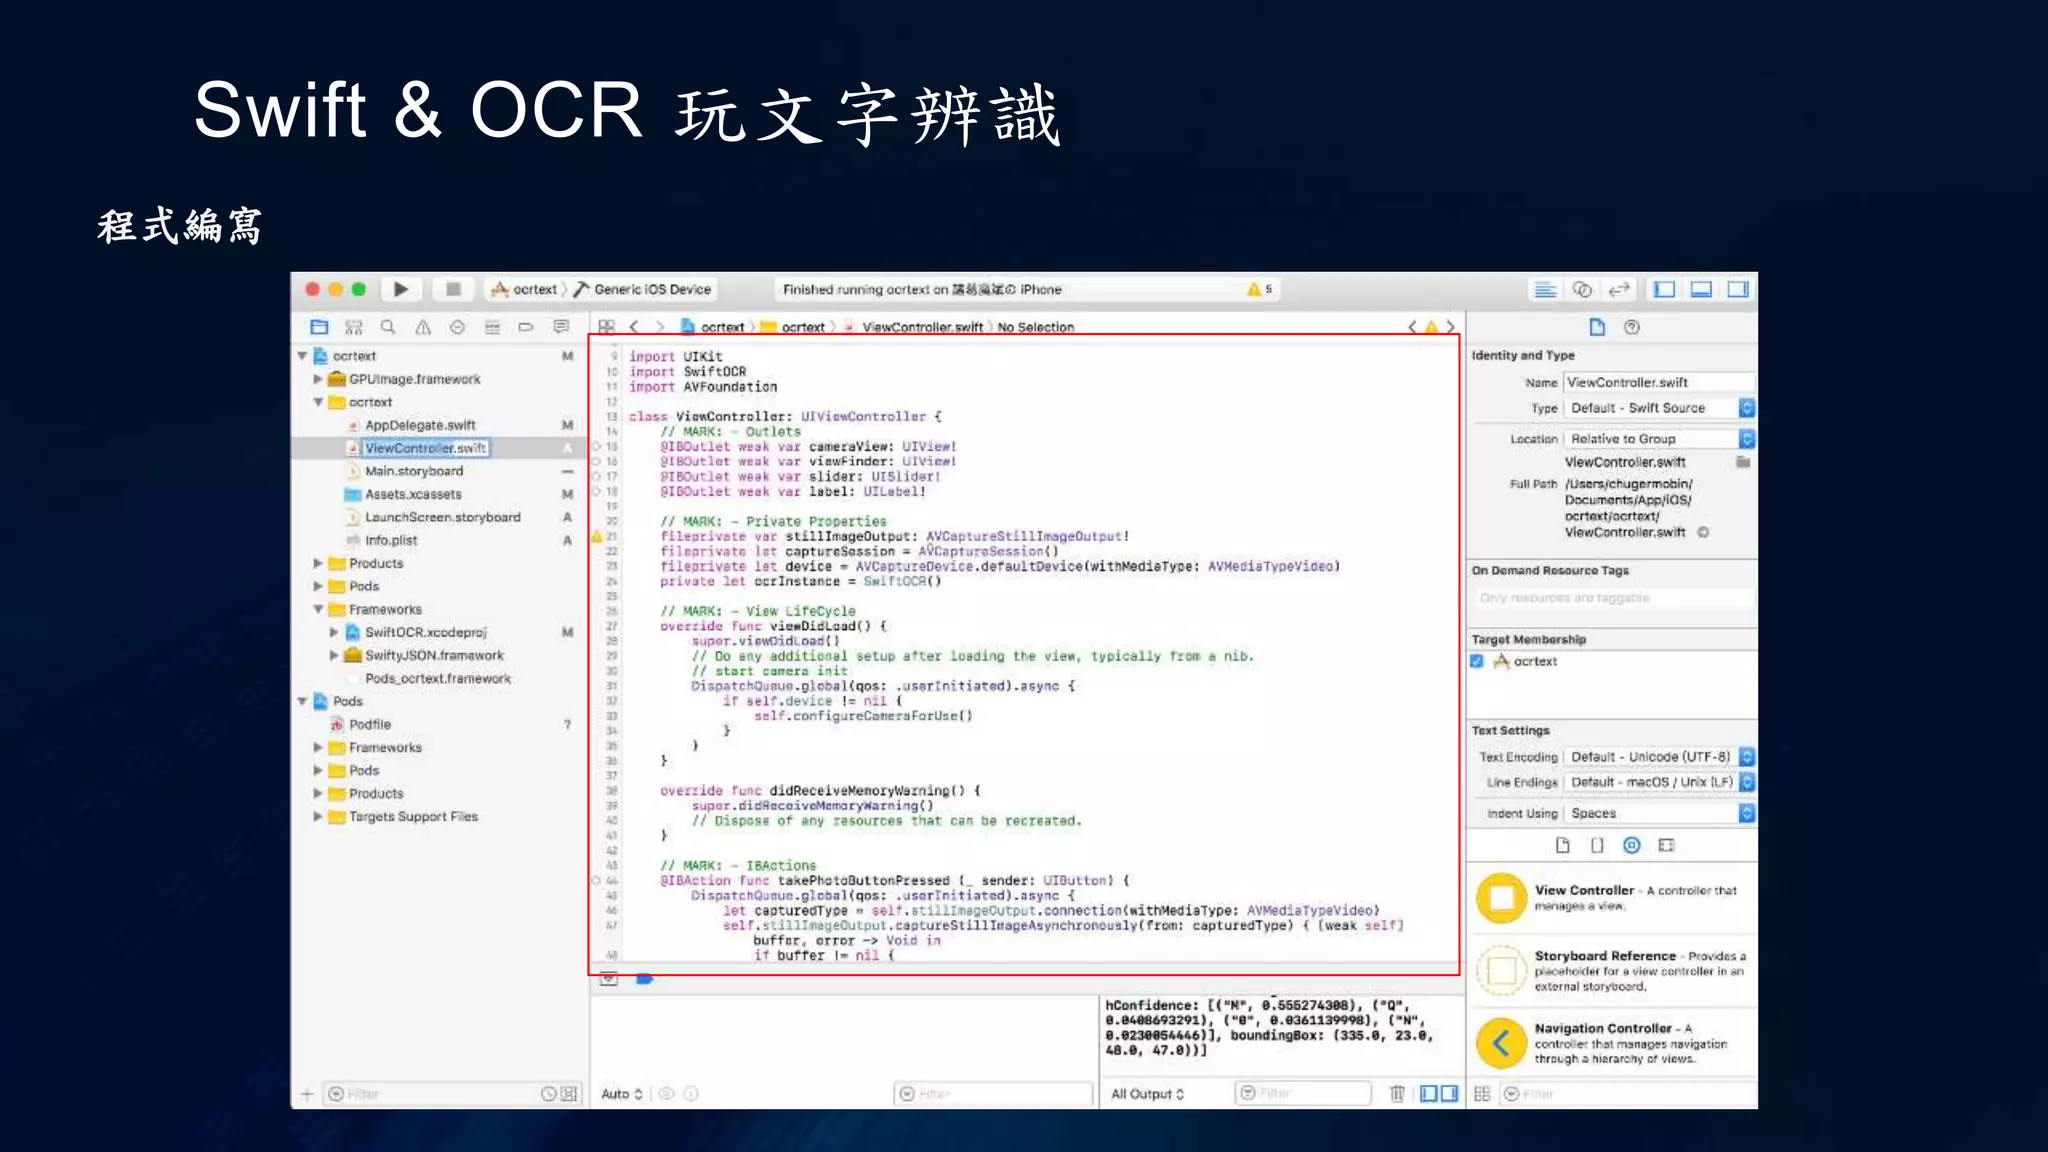The image size is (2048, 1152).
Task: Stop the running build
Action: pos(453,289)
